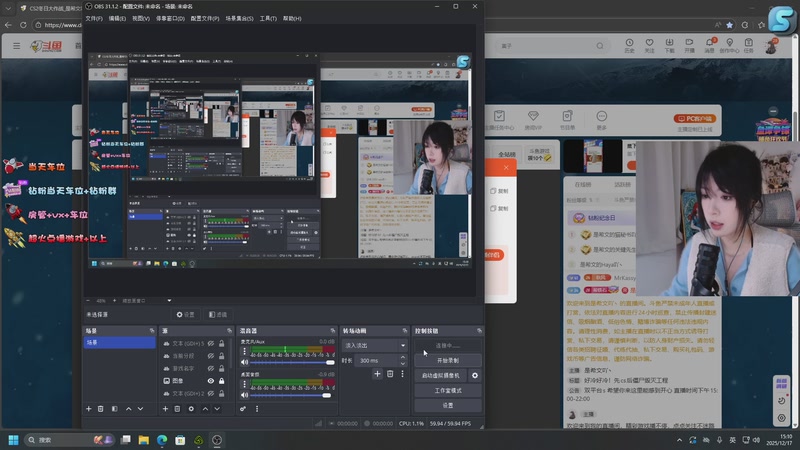Open source properties gear in sources toolbar

191,409
